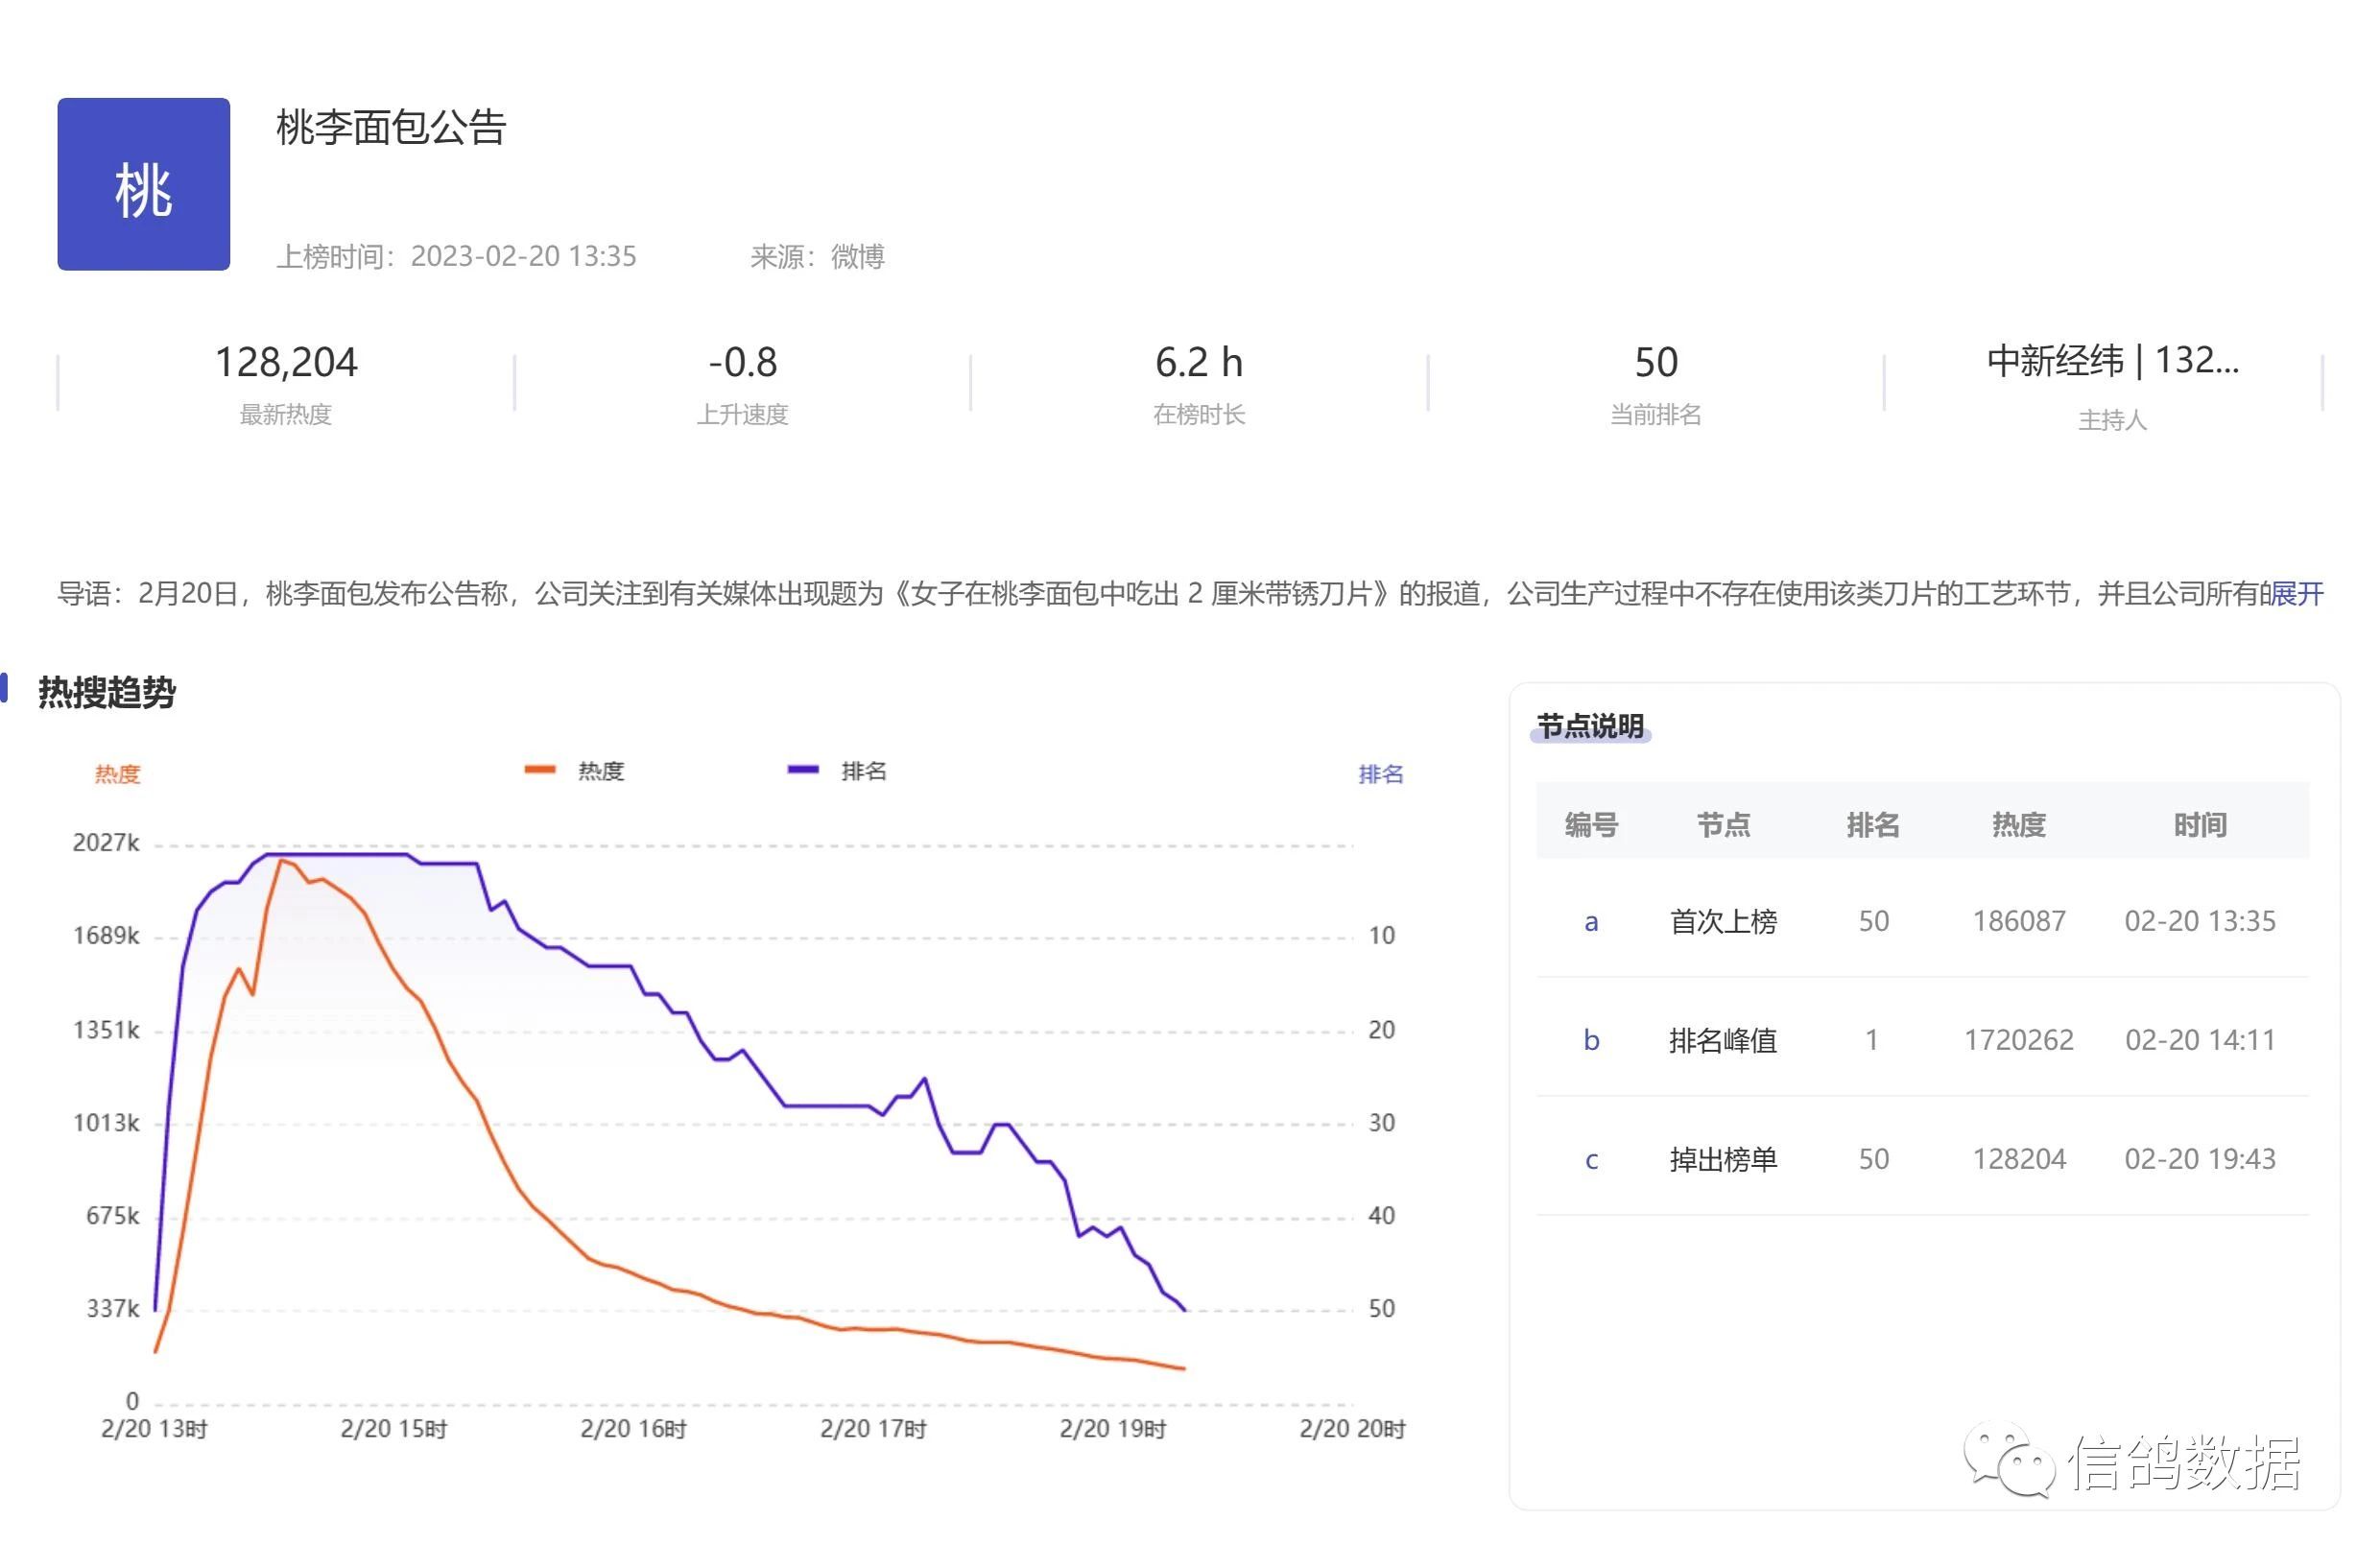Click the 热度 column header in table

pos(2018,825)
